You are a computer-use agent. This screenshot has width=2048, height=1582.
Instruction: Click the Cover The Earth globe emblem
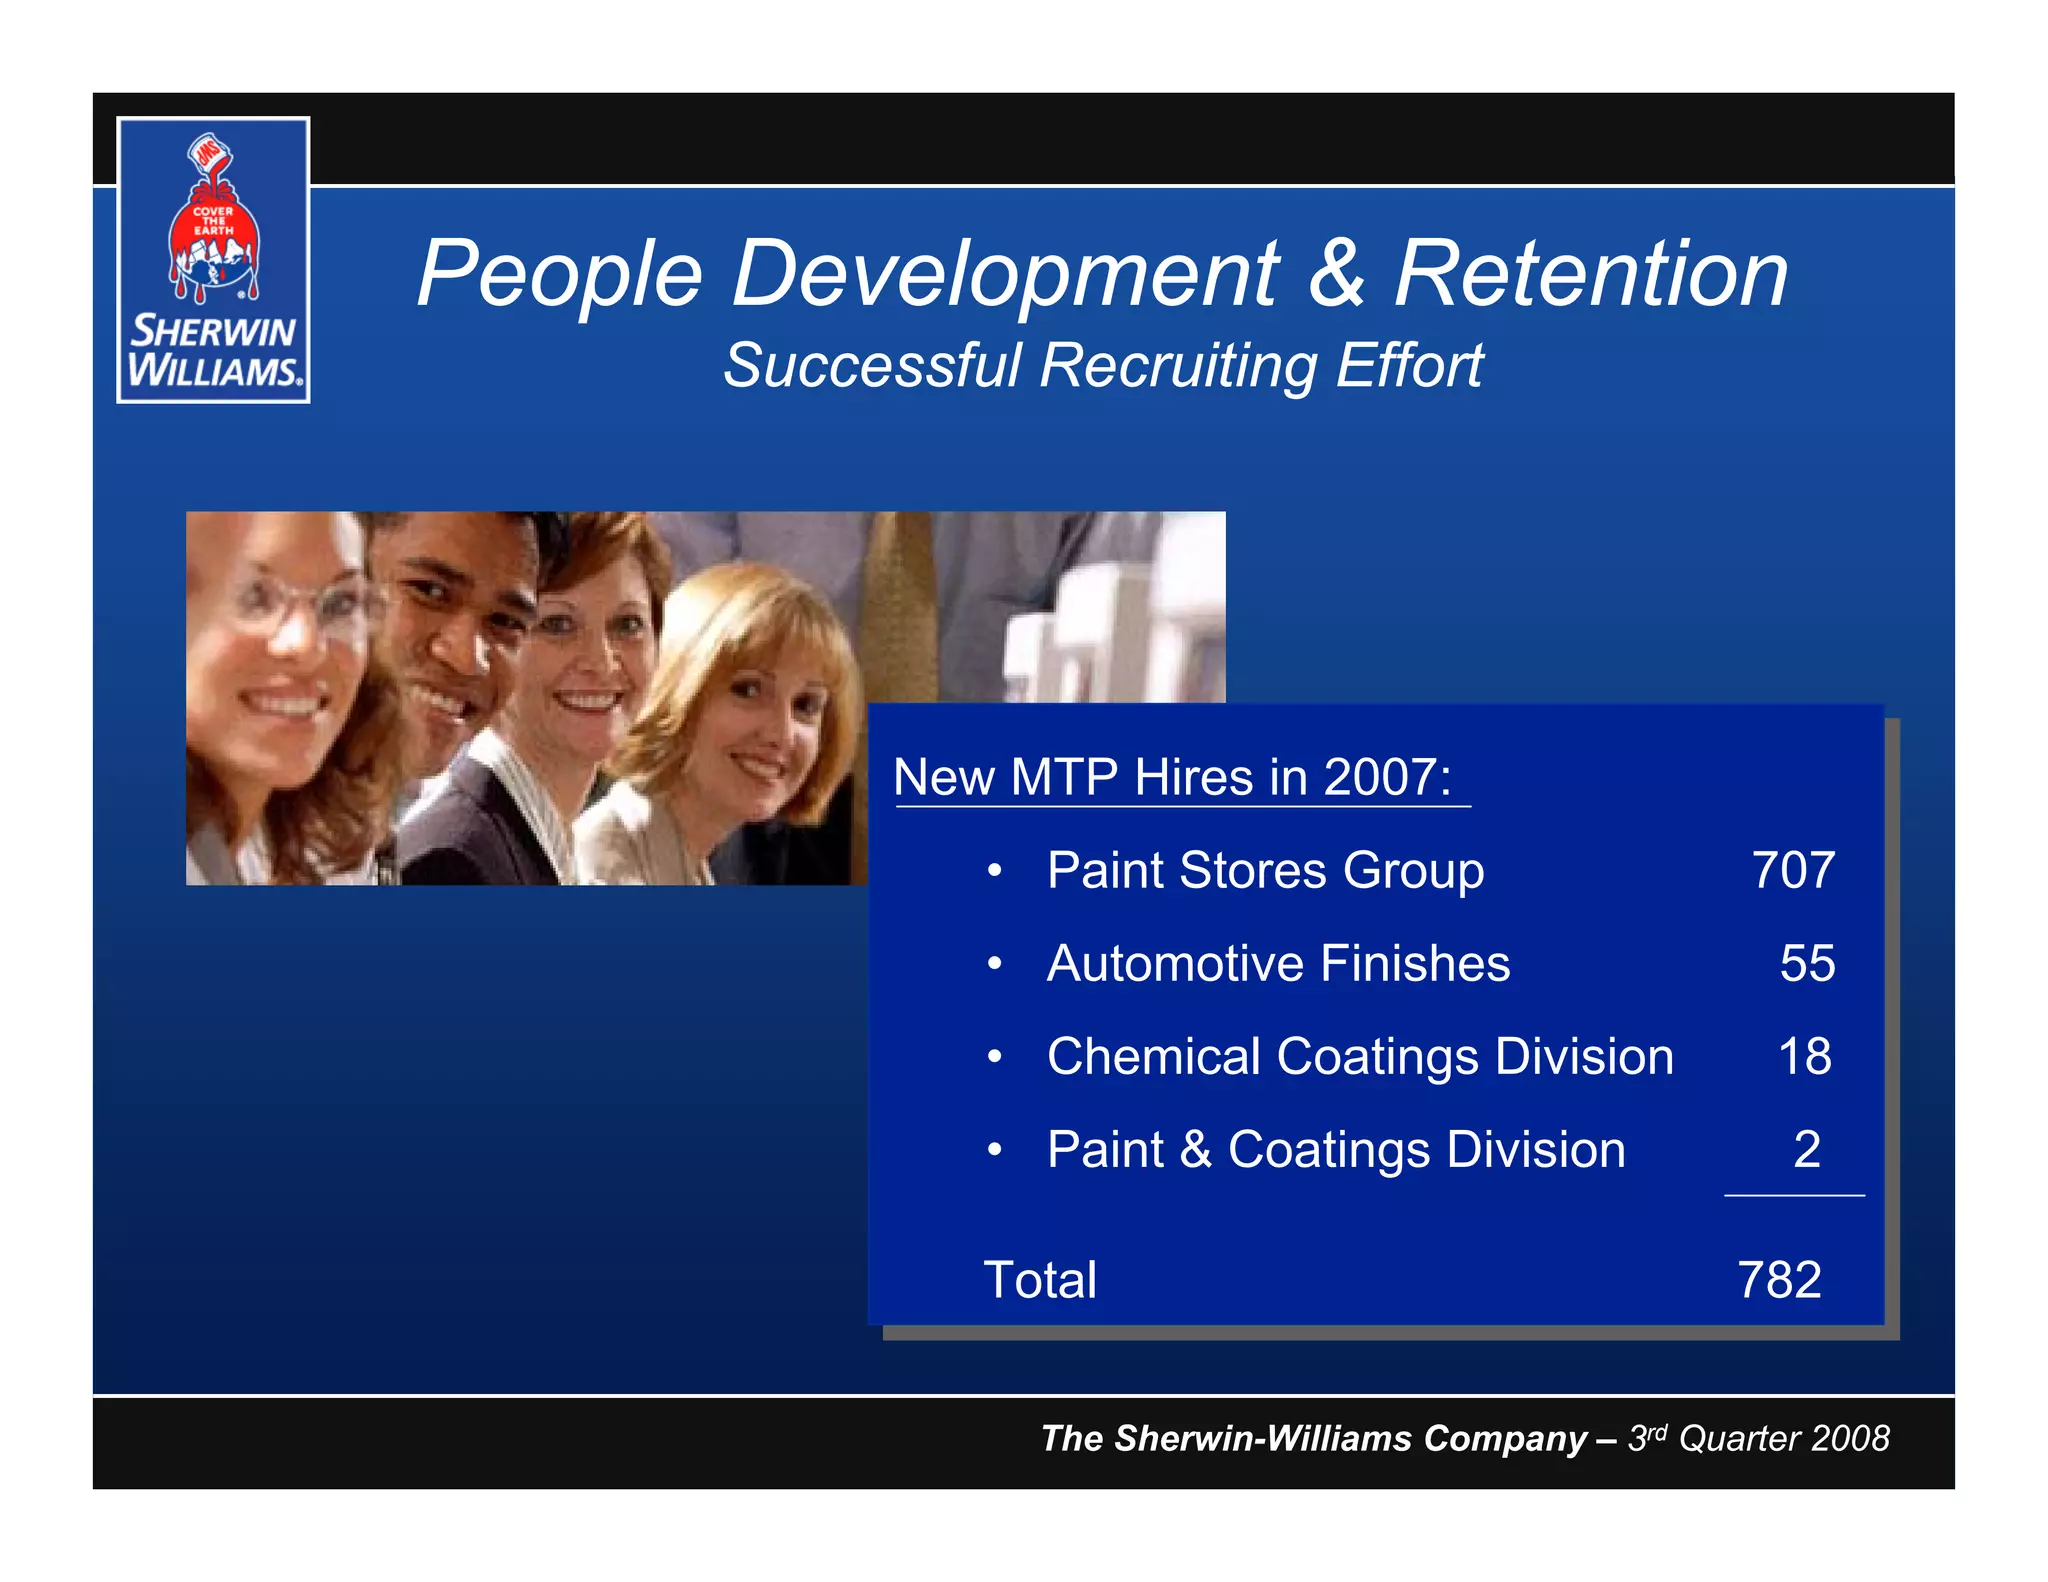click(214, 245)
